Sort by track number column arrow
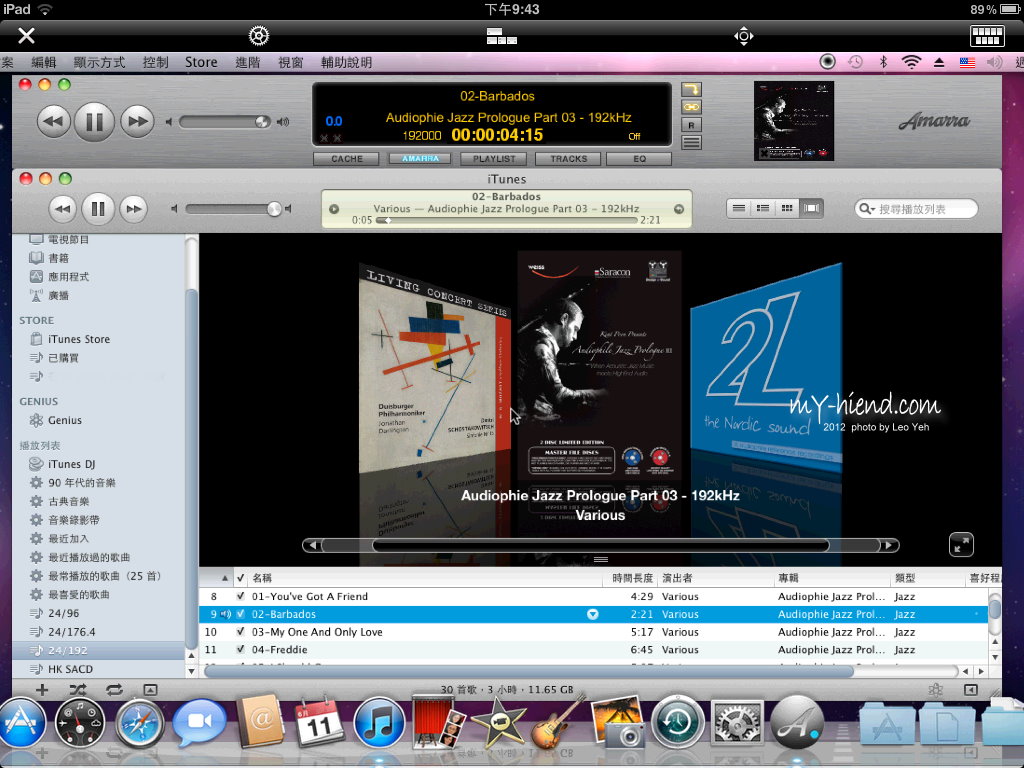This screenshot has height=768, width=1024. pos(225,578)
